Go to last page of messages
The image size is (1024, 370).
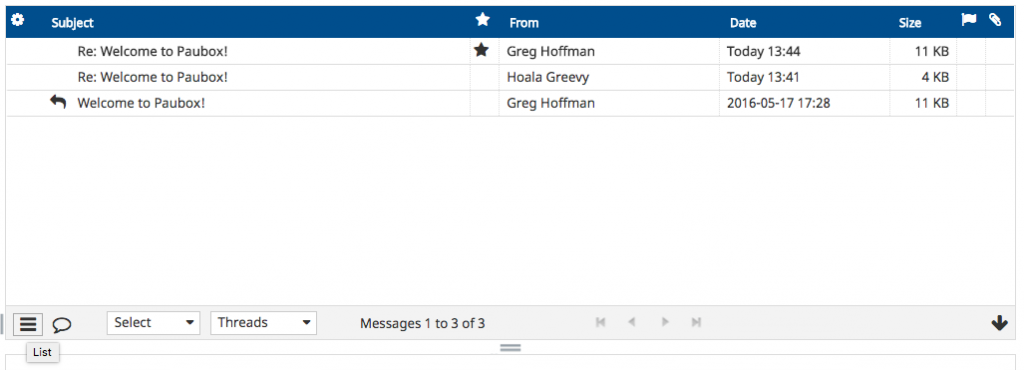click(x=697, y=322)
